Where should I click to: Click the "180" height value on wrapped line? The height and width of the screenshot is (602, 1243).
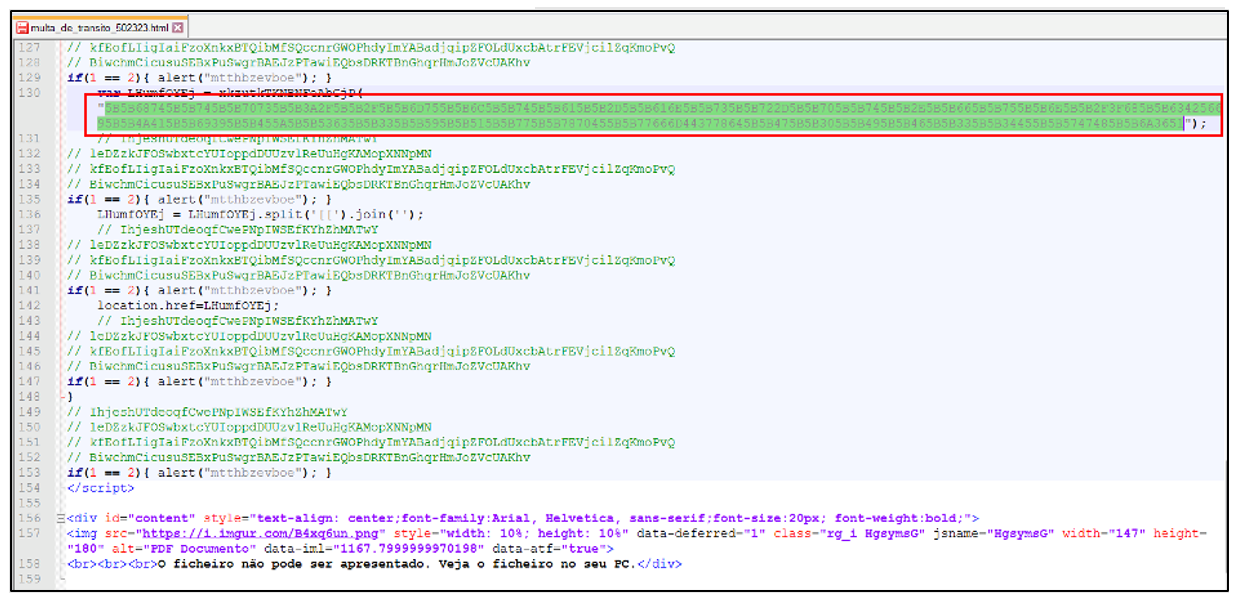[x=86, y=549]
